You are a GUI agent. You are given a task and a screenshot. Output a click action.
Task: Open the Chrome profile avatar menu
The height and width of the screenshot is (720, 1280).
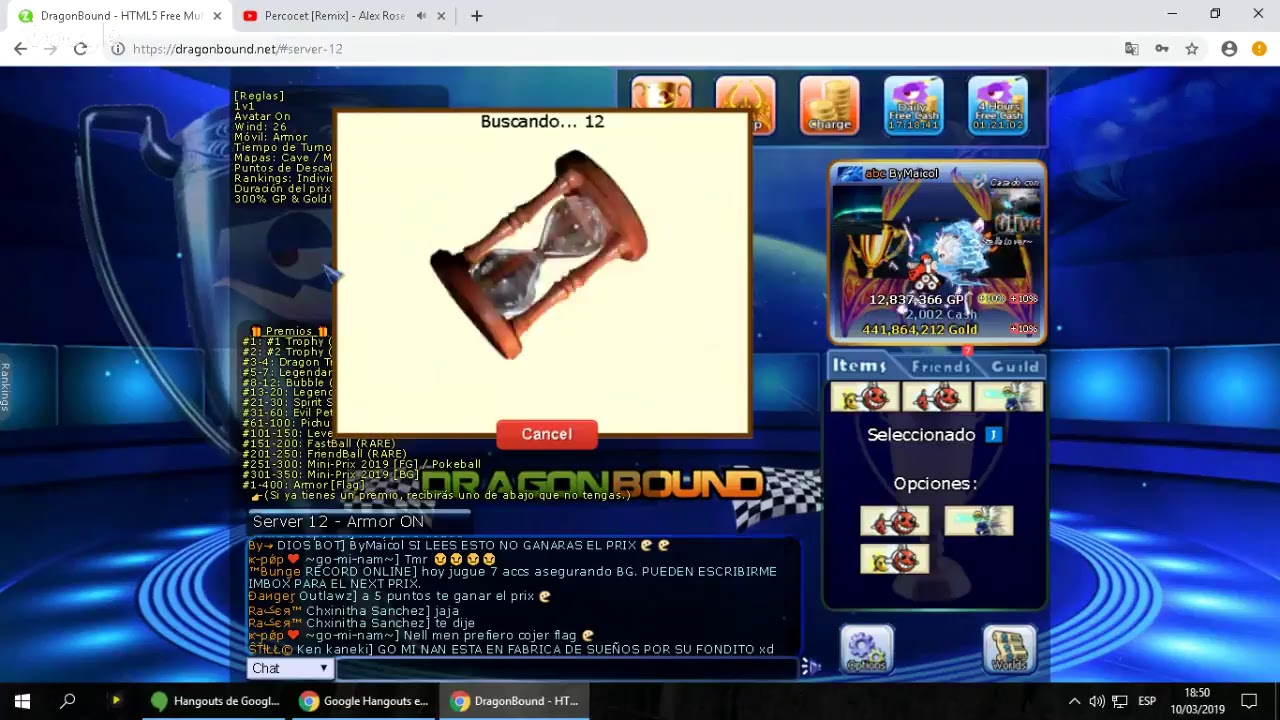(x=1229, y=49)
